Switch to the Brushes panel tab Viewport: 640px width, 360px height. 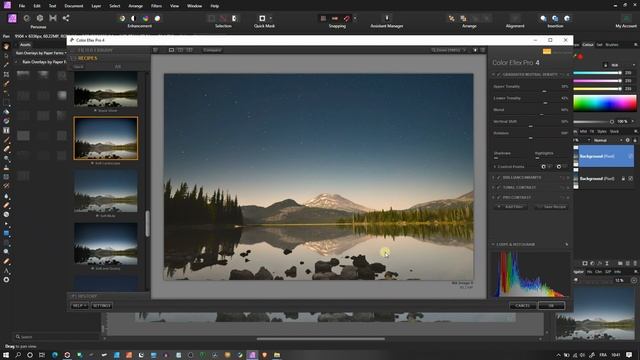tap(611, 44)
